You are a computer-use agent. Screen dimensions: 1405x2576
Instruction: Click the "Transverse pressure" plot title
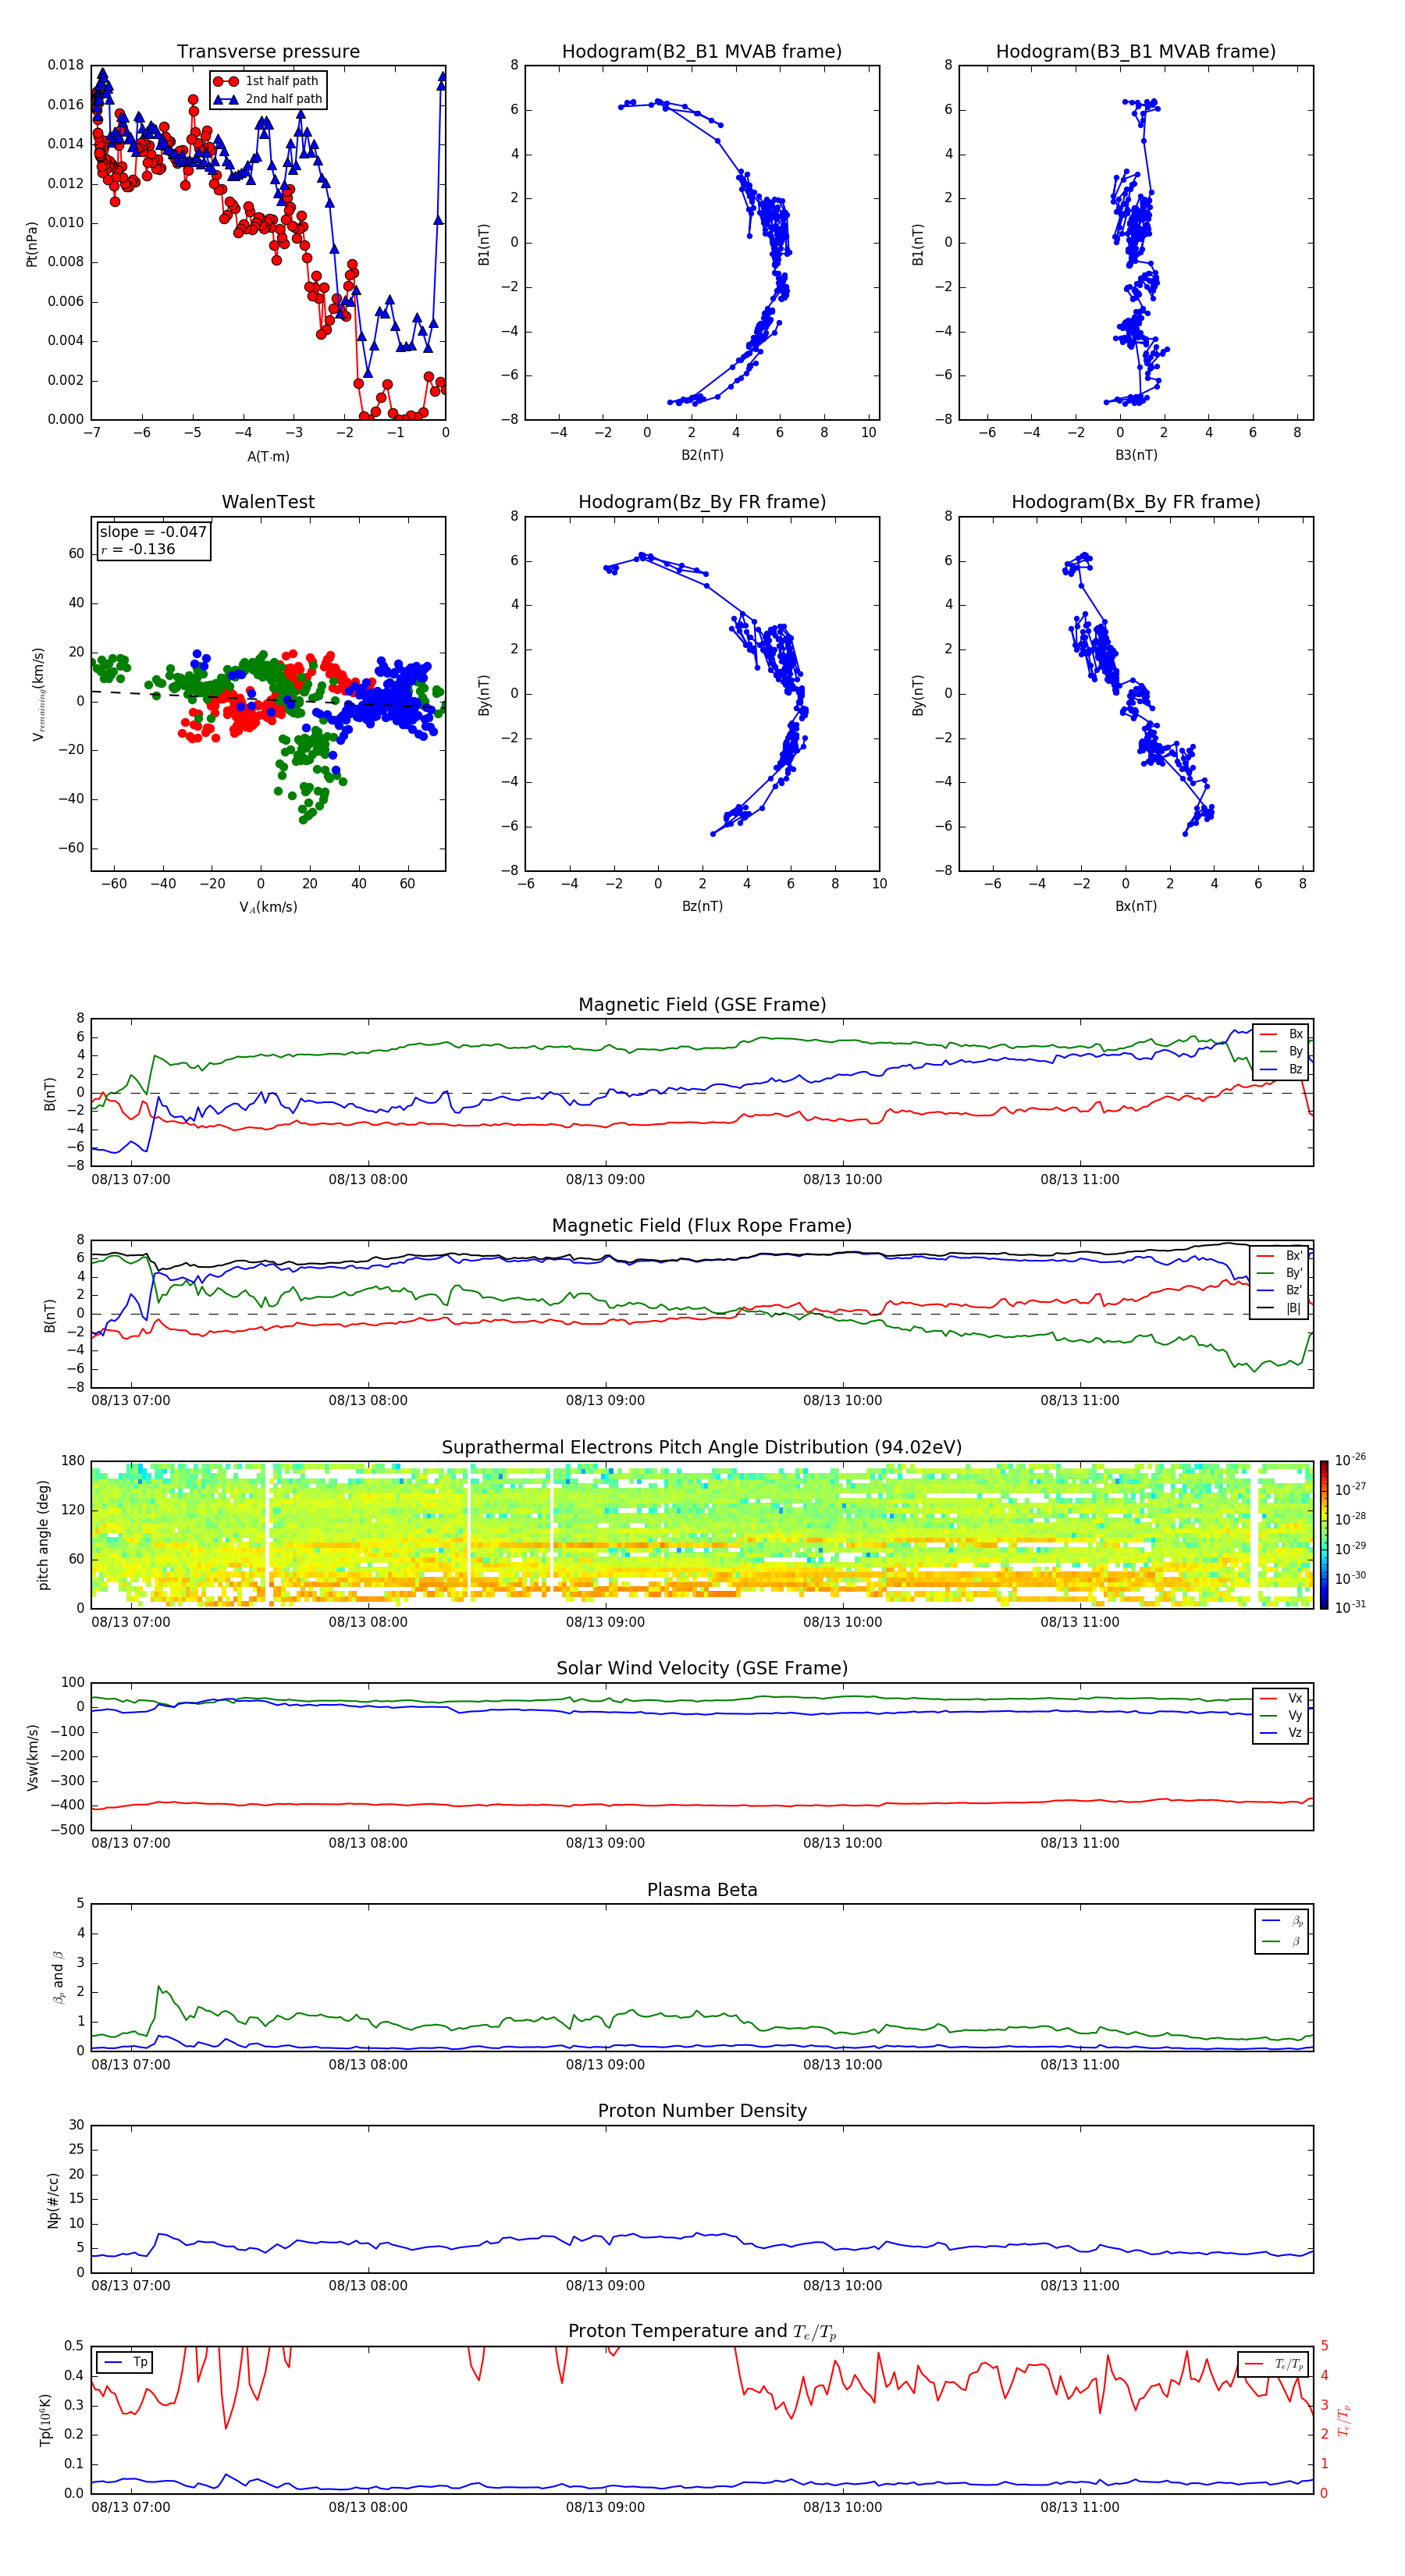(268, 51)
